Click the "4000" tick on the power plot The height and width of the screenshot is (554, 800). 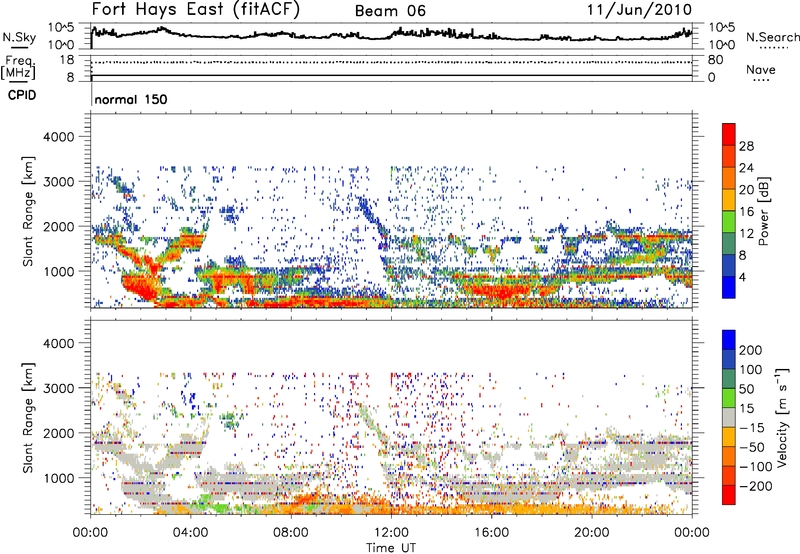click(58, 137)
